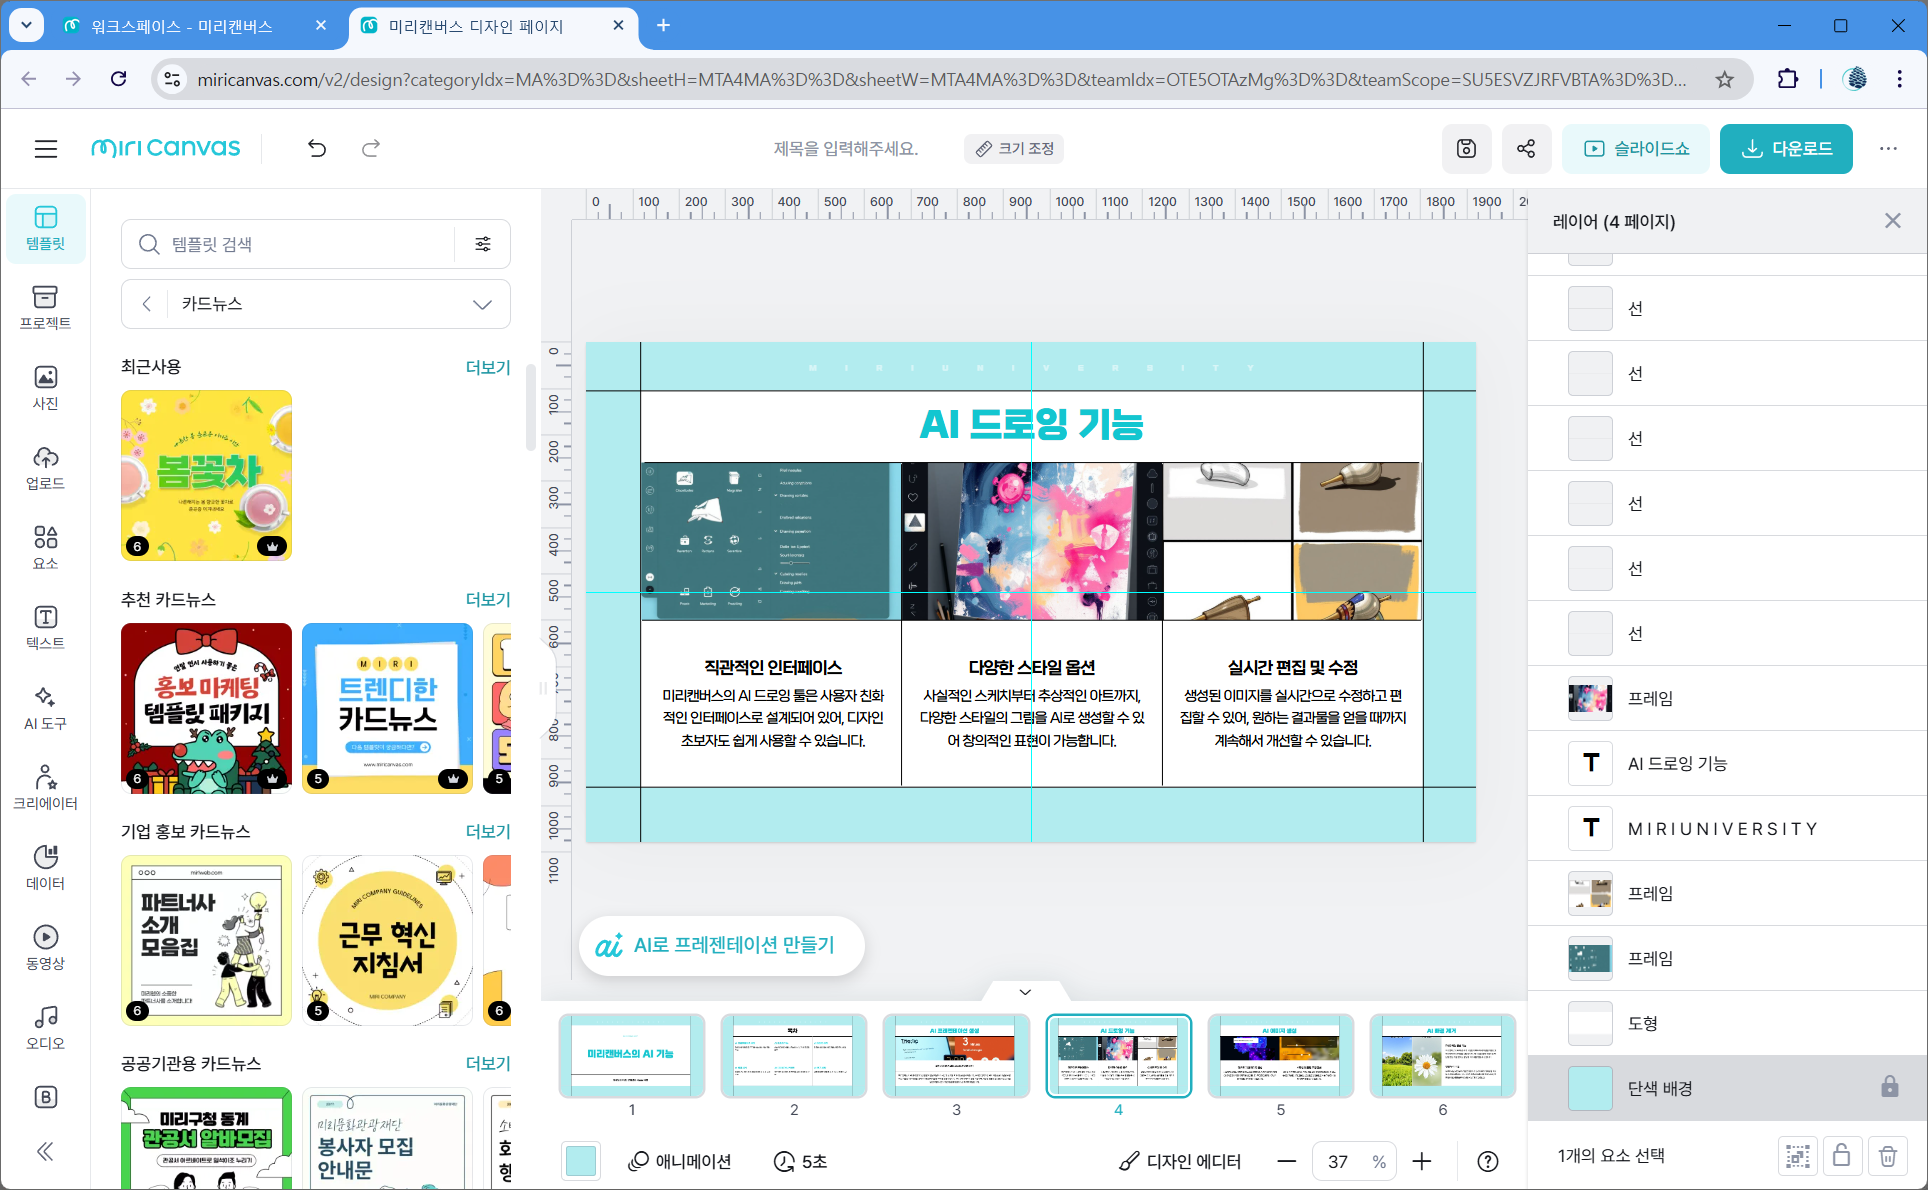Open the AI 도구 sidebar panel
Image resolution: width=1928 pixels, height=1190 pixels.
45,707
